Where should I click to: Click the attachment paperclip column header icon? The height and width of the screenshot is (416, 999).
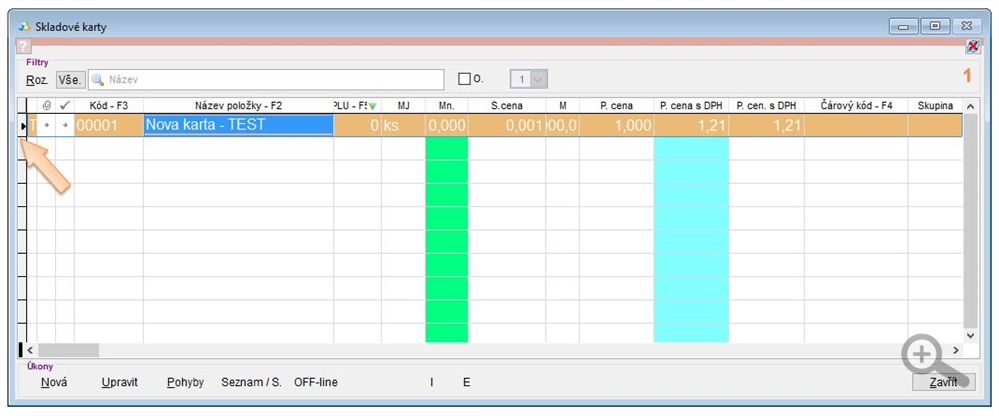point(47,105)
